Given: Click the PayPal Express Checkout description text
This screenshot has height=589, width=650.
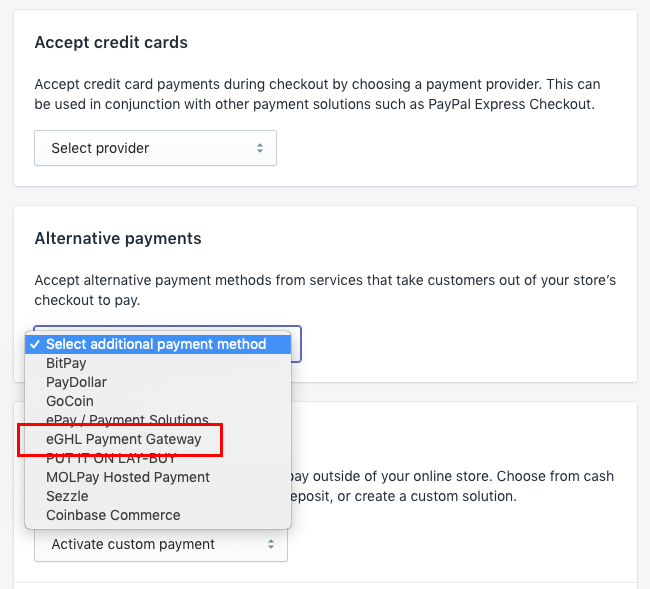Looking at the screenshot, I should (511, 104).
